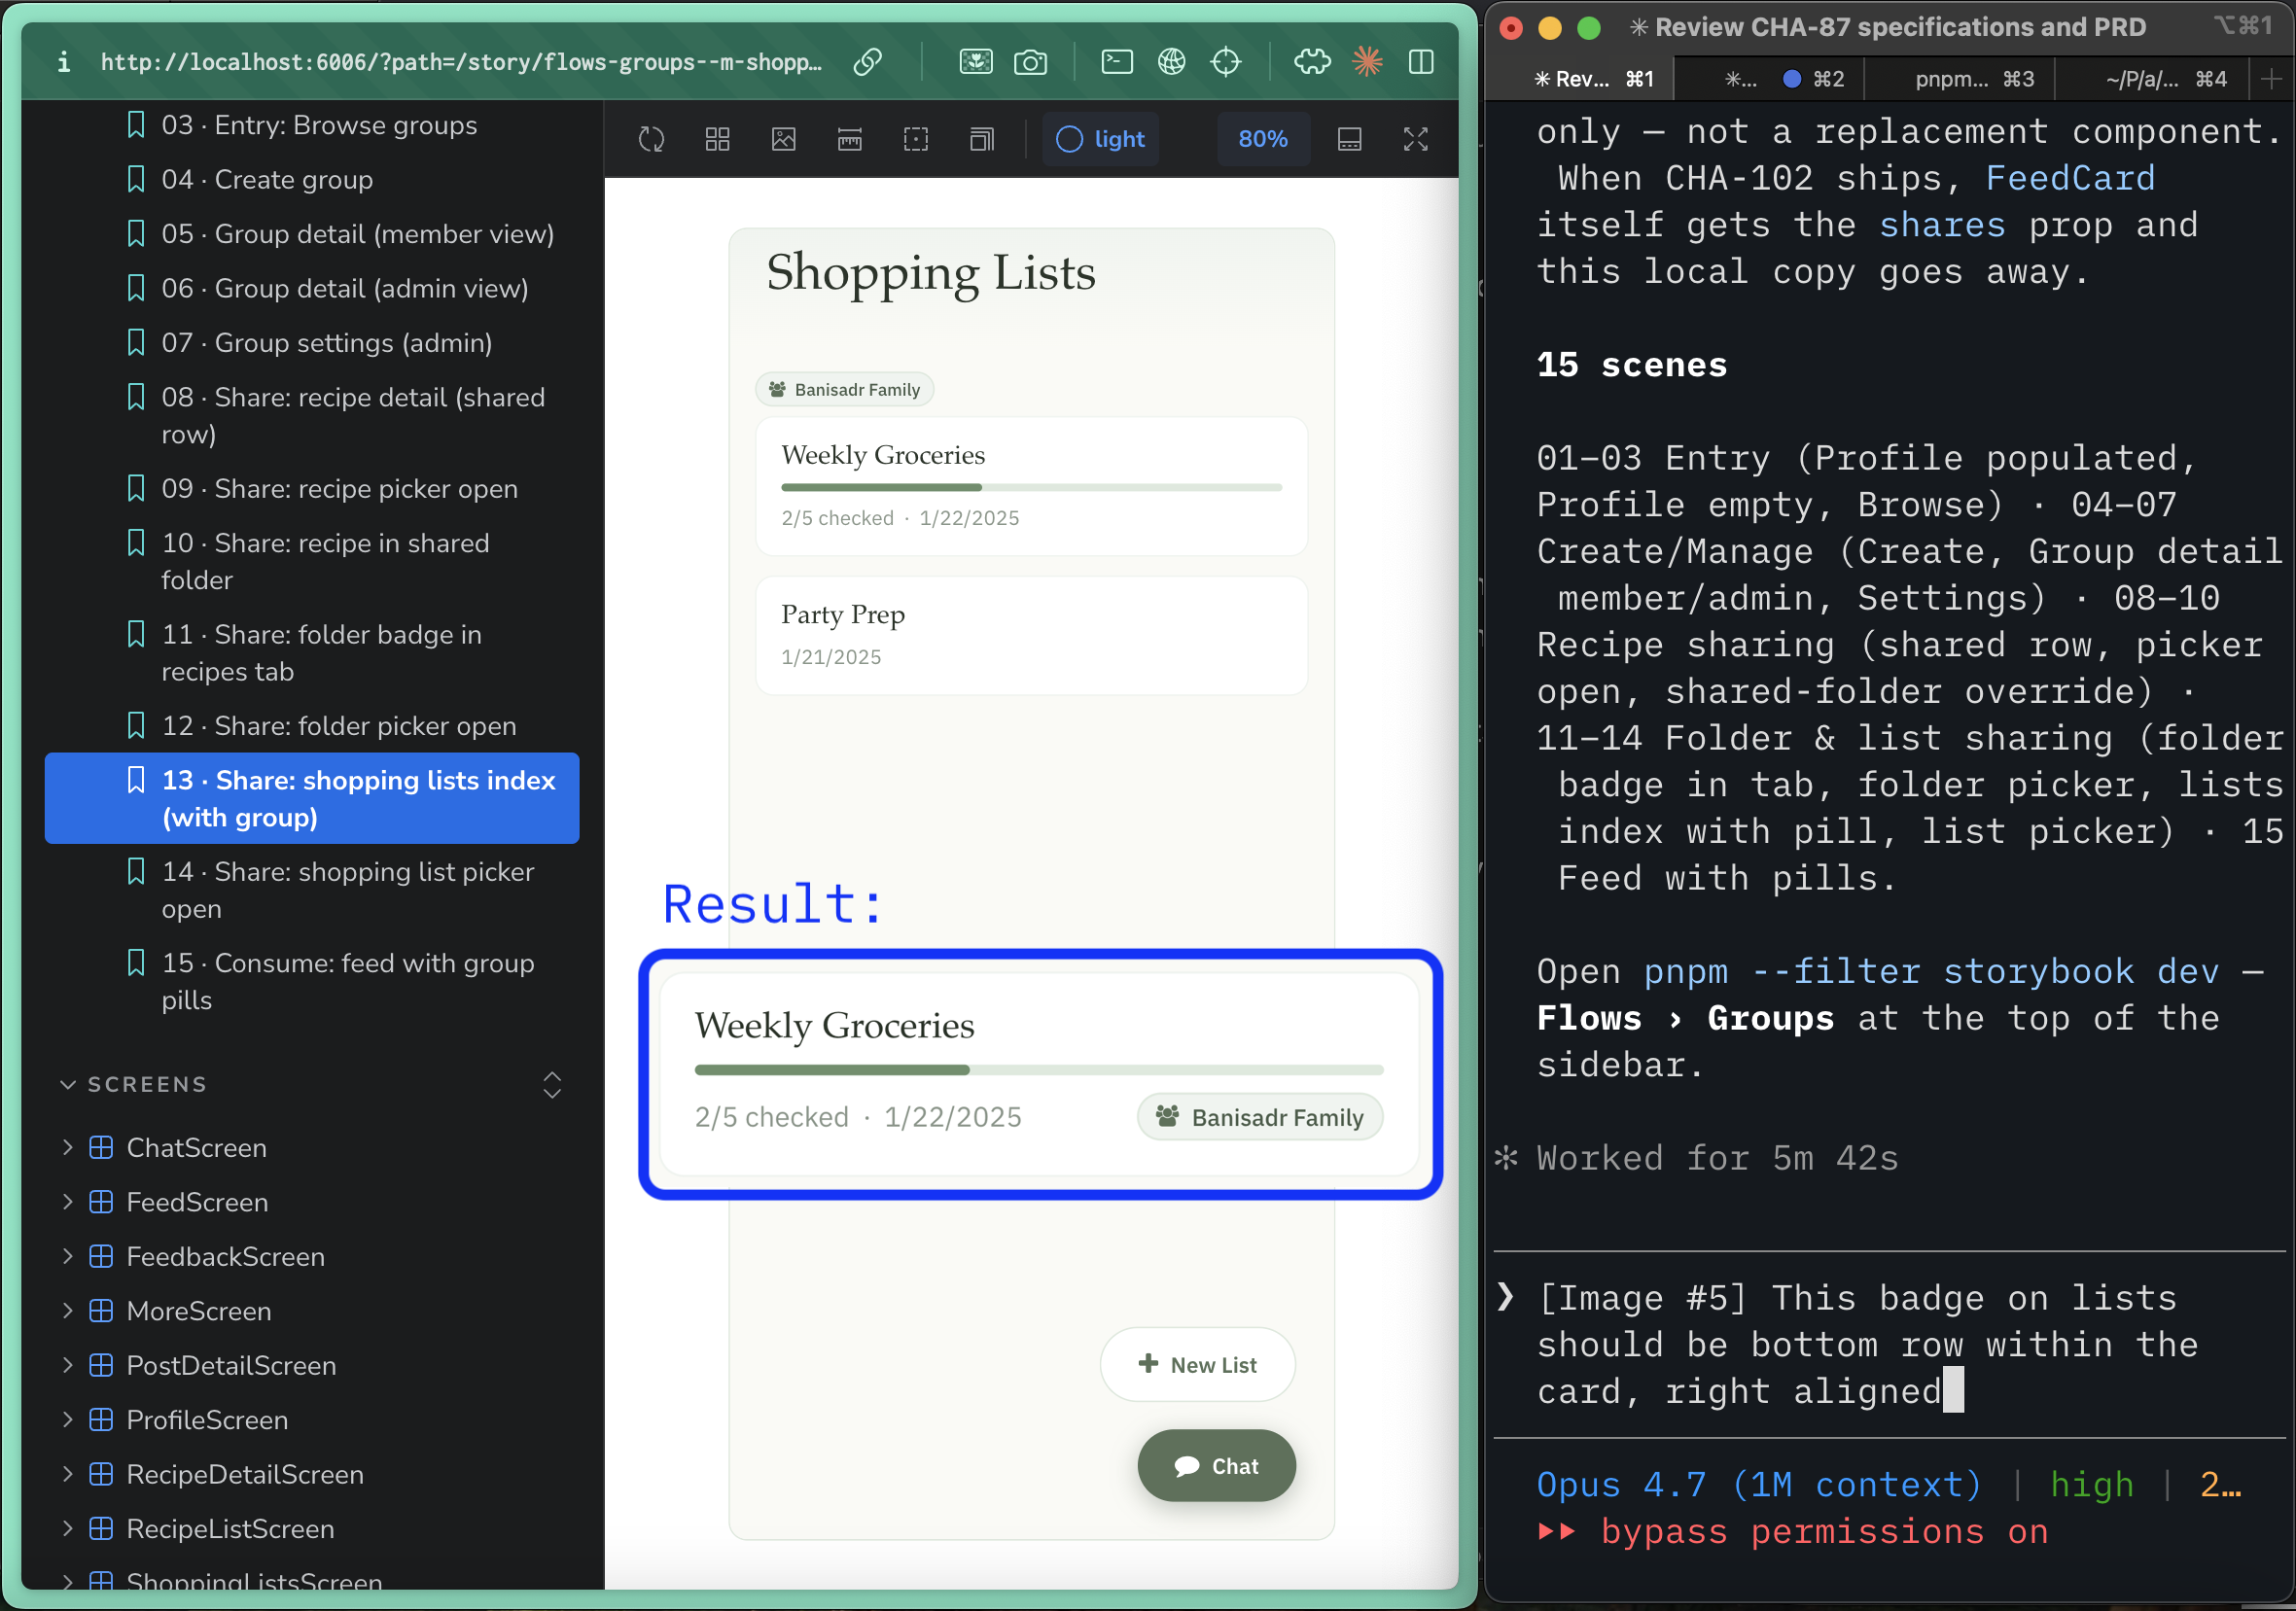2296x1611 pixels.
Task: Open the terminal icon in the address bar
Action: (x=1116, y=62)
